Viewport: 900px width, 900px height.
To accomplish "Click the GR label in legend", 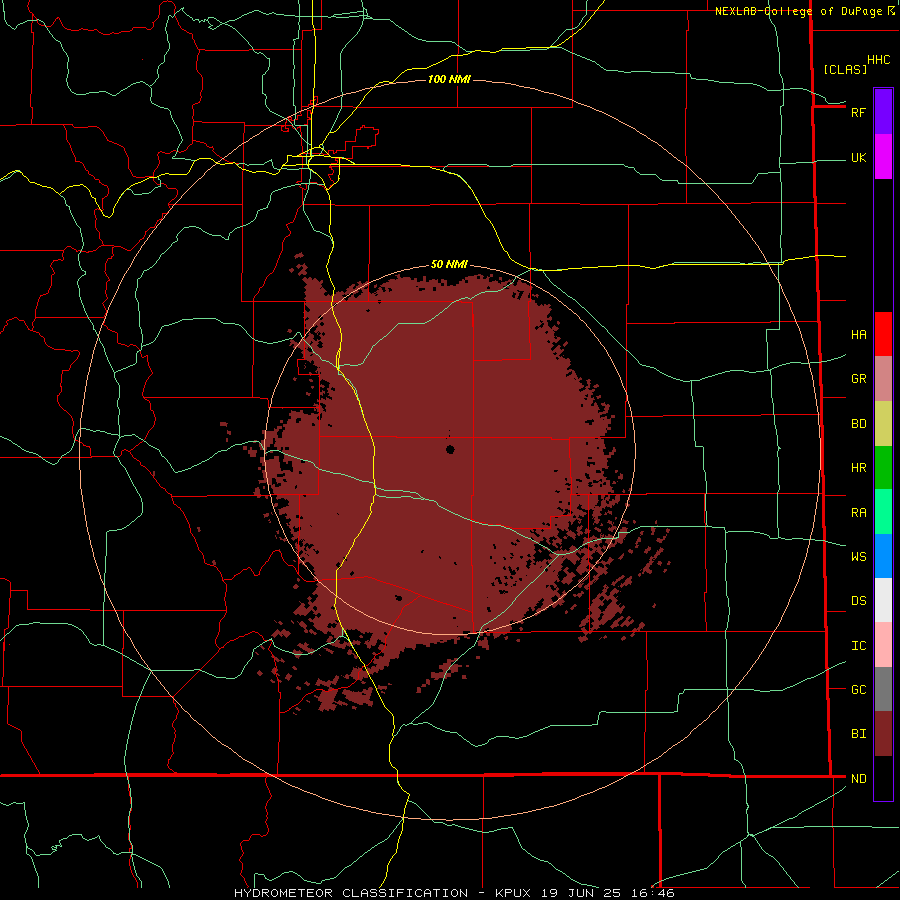I will coord(858,379).
